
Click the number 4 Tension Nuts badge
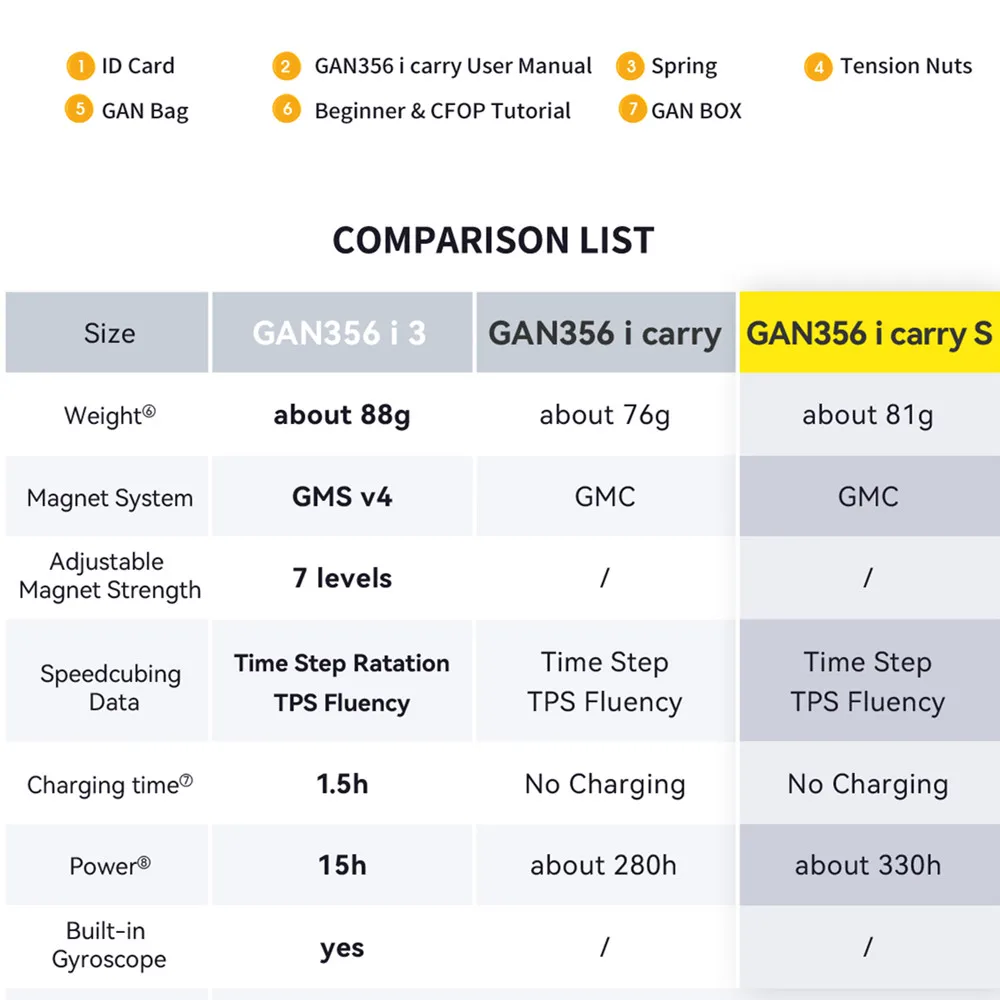[818, 67]
